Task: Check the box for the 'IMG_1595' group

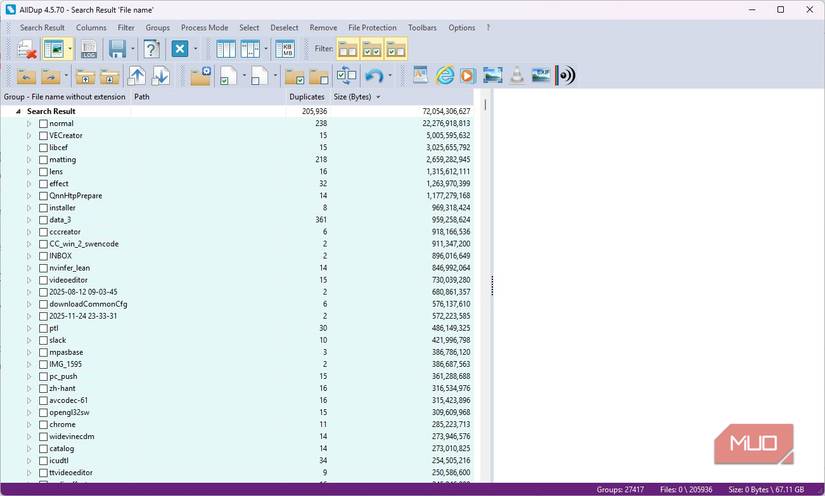Action: point(43,365)
